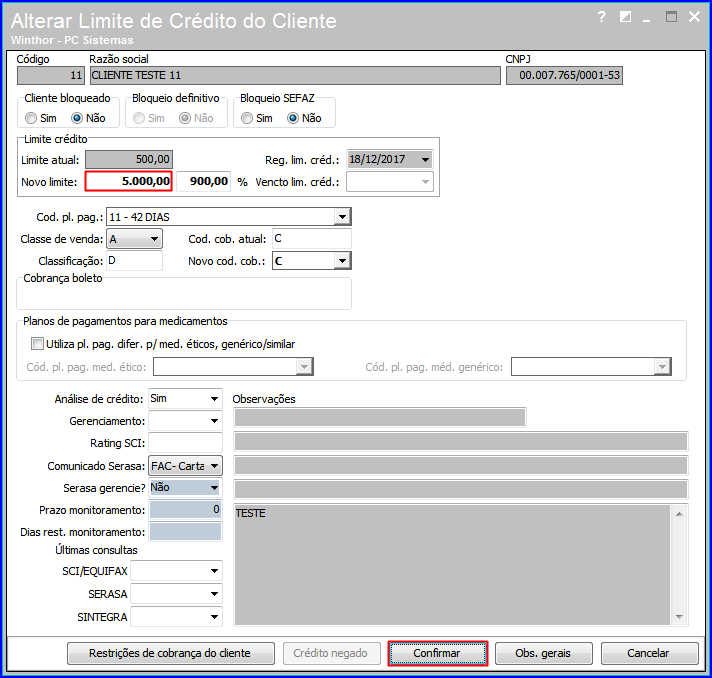Expand Cod. pl. pag. combo box

click(x=342, y=217)
